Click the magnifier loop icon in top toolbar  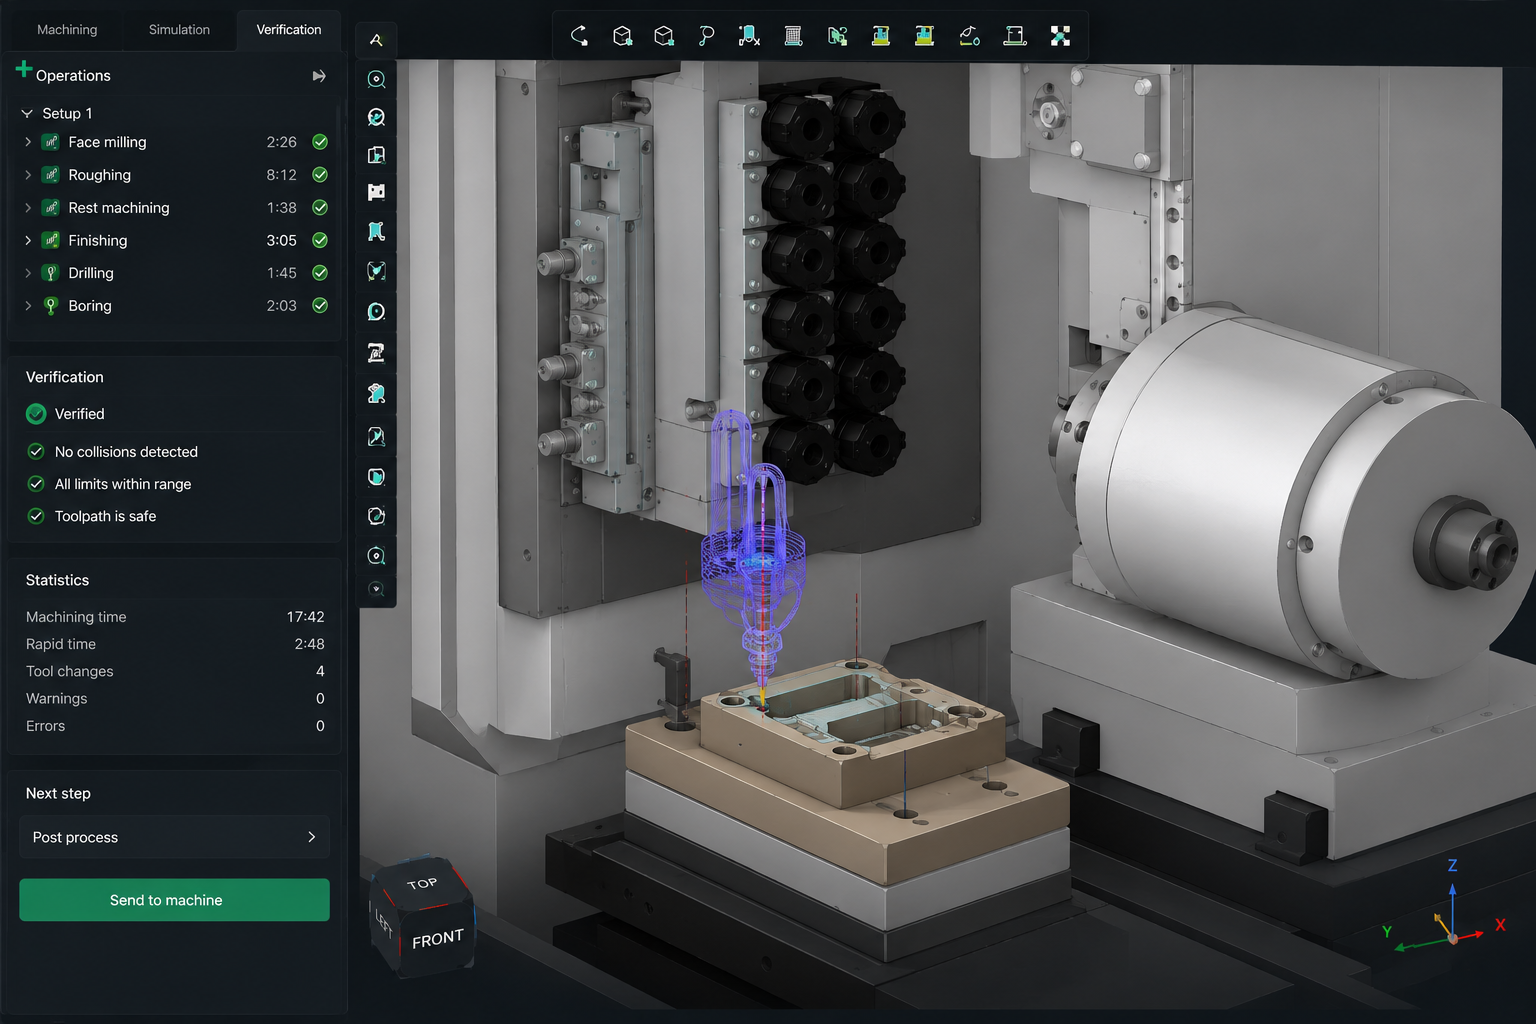tap(706, 36)
